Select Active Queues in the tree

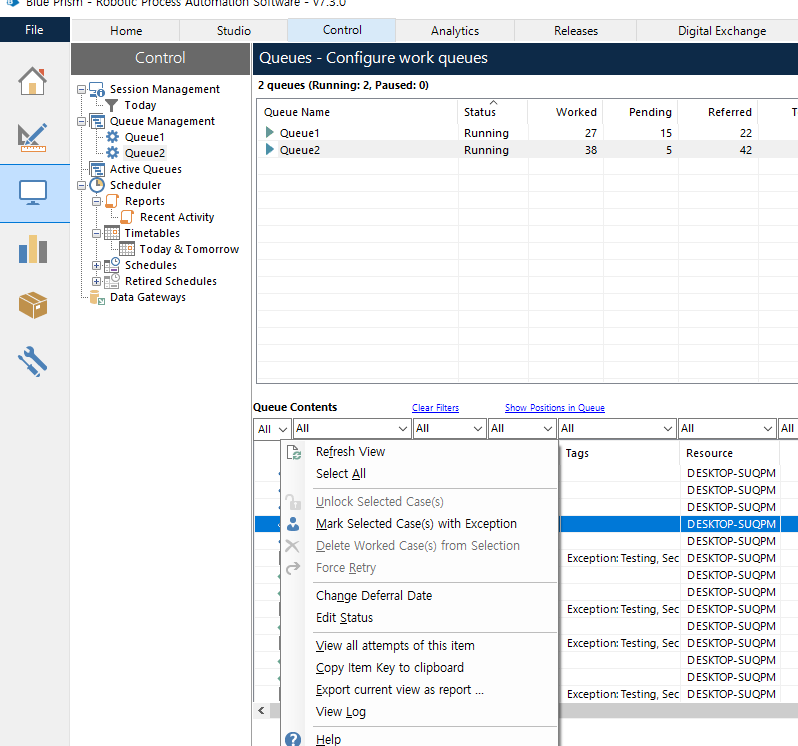pyautogui.click(x=146, y=169)
